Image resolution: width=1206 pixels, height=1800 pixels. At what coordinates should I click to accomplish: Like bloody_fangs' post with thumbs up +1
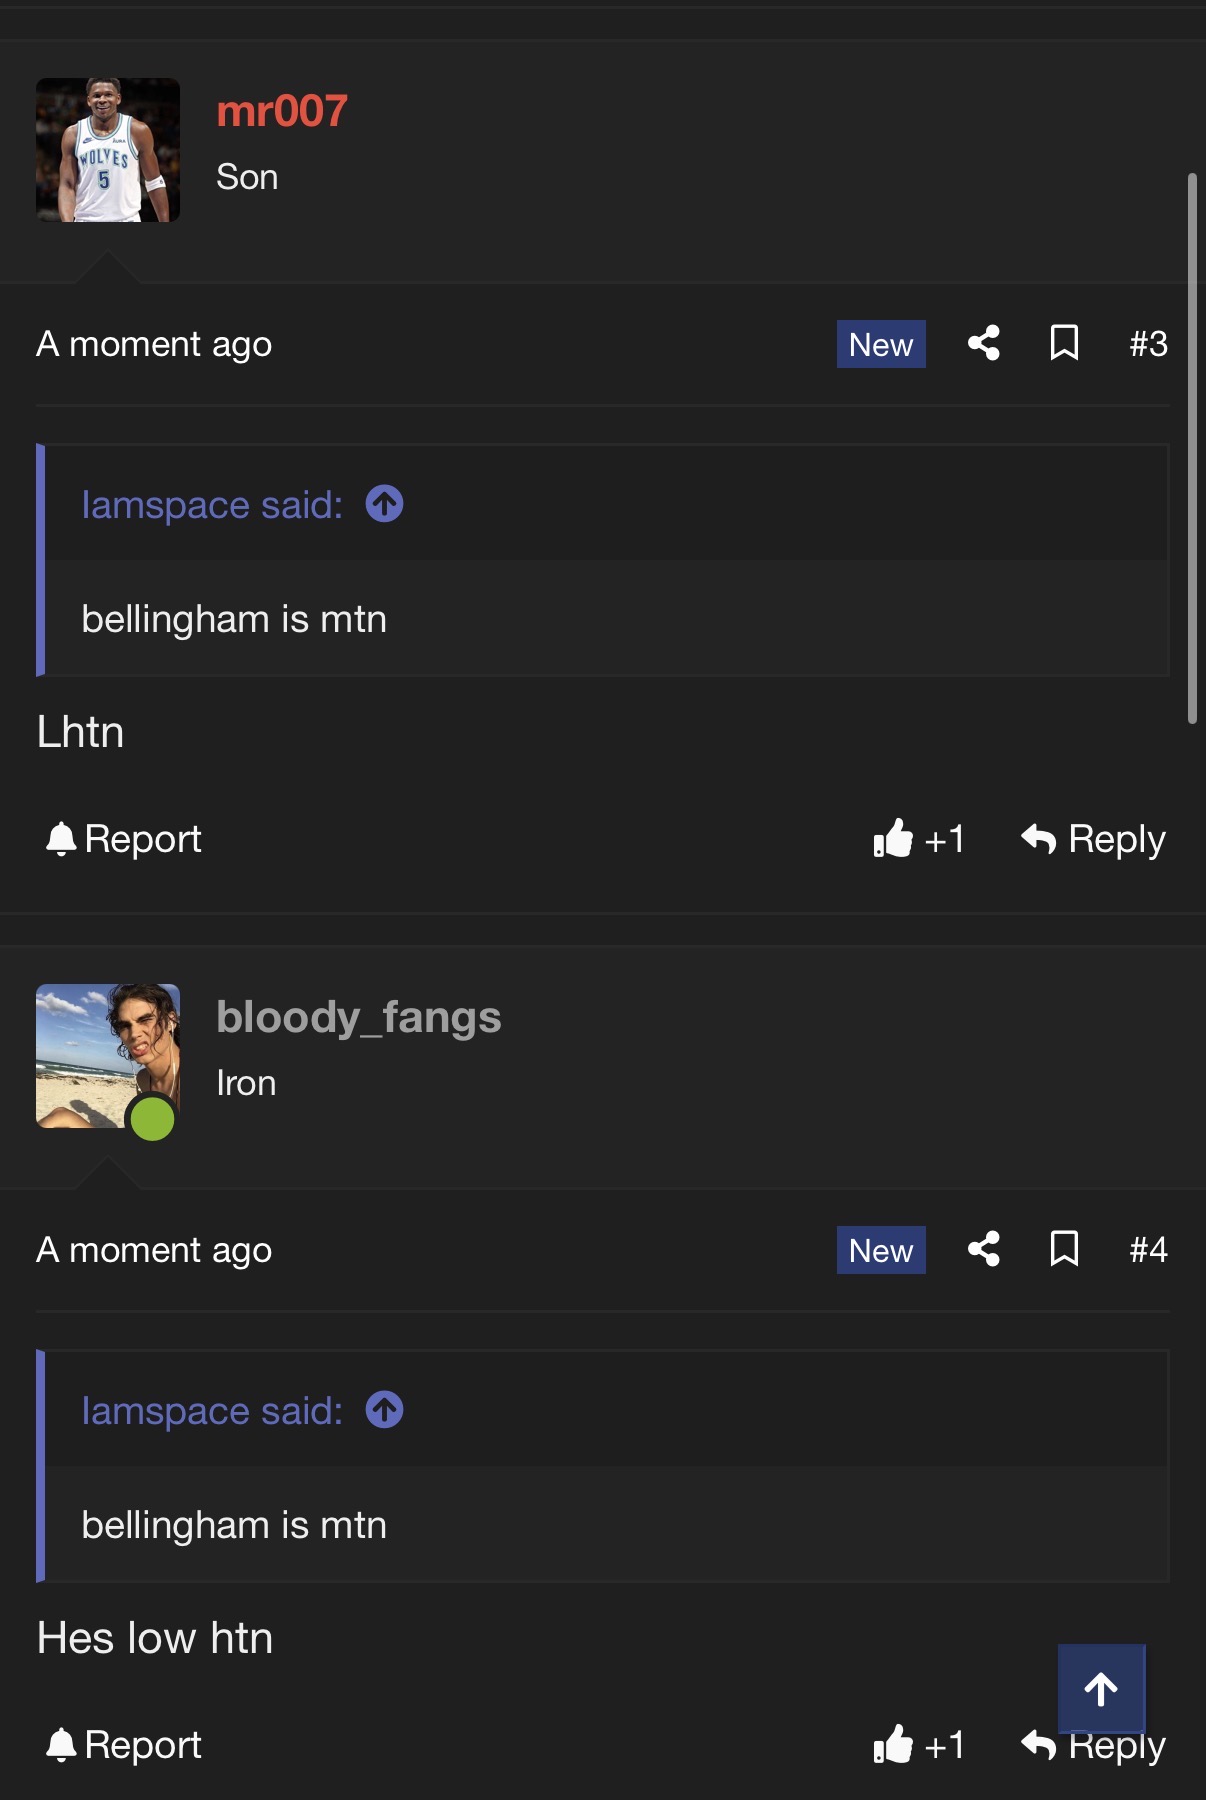918,1744
